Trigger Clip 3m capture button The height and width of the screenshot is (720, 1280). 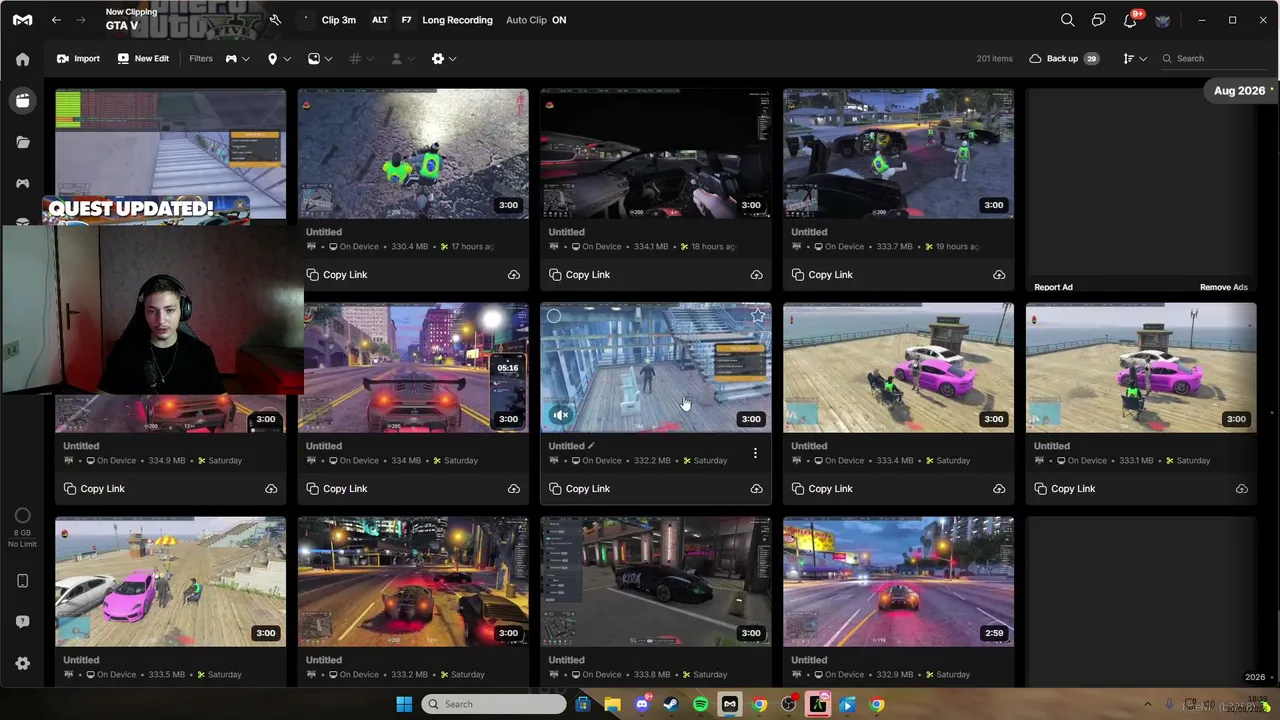(x=338, y=20)
